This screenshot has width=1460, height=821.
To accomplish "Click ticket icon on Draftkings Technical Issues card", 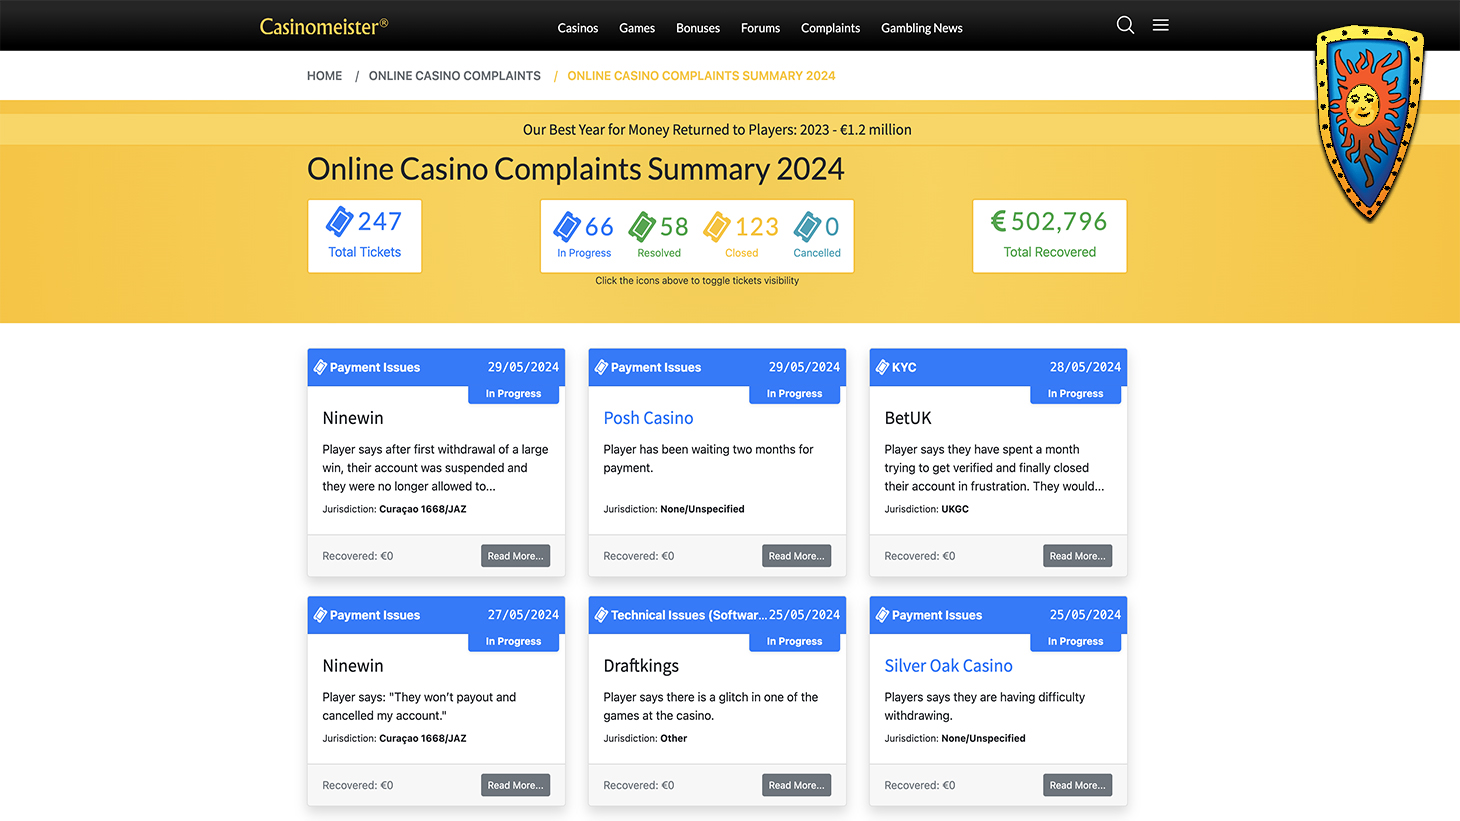I will click(x=601, y=615).
